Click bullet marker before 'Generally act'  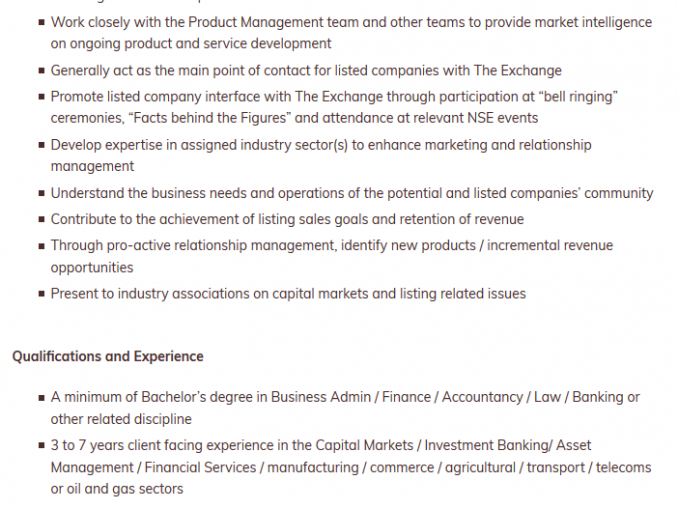click(42, 70)
